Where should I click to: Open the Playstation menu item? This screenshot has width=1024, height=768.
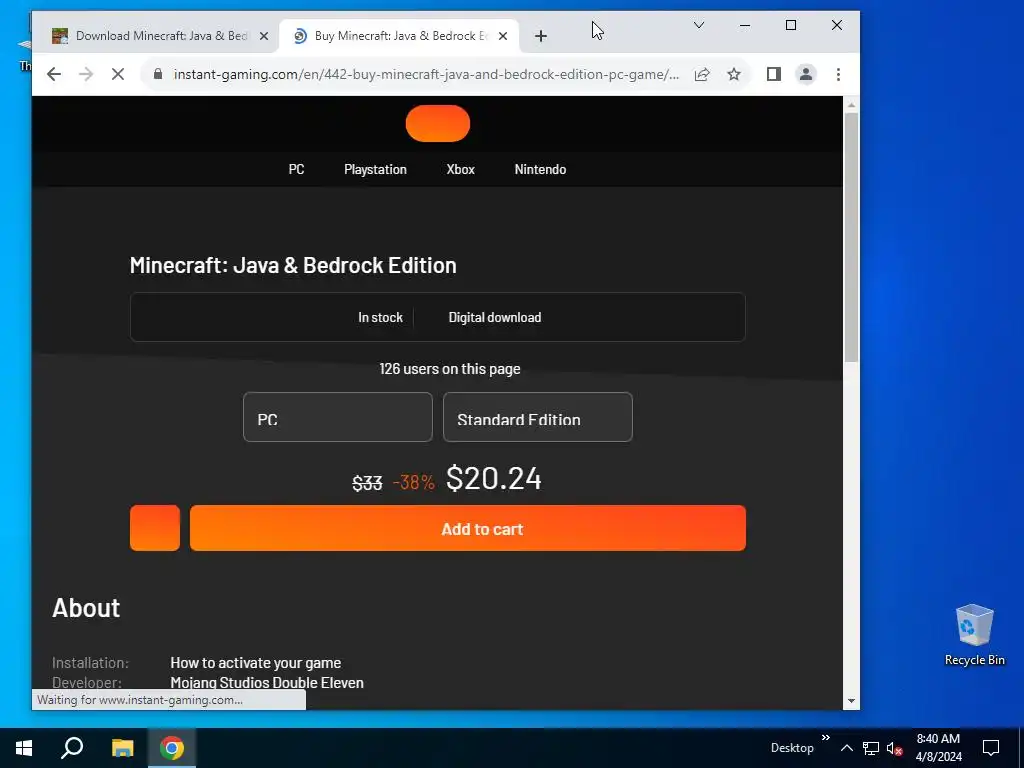point(376,169)
